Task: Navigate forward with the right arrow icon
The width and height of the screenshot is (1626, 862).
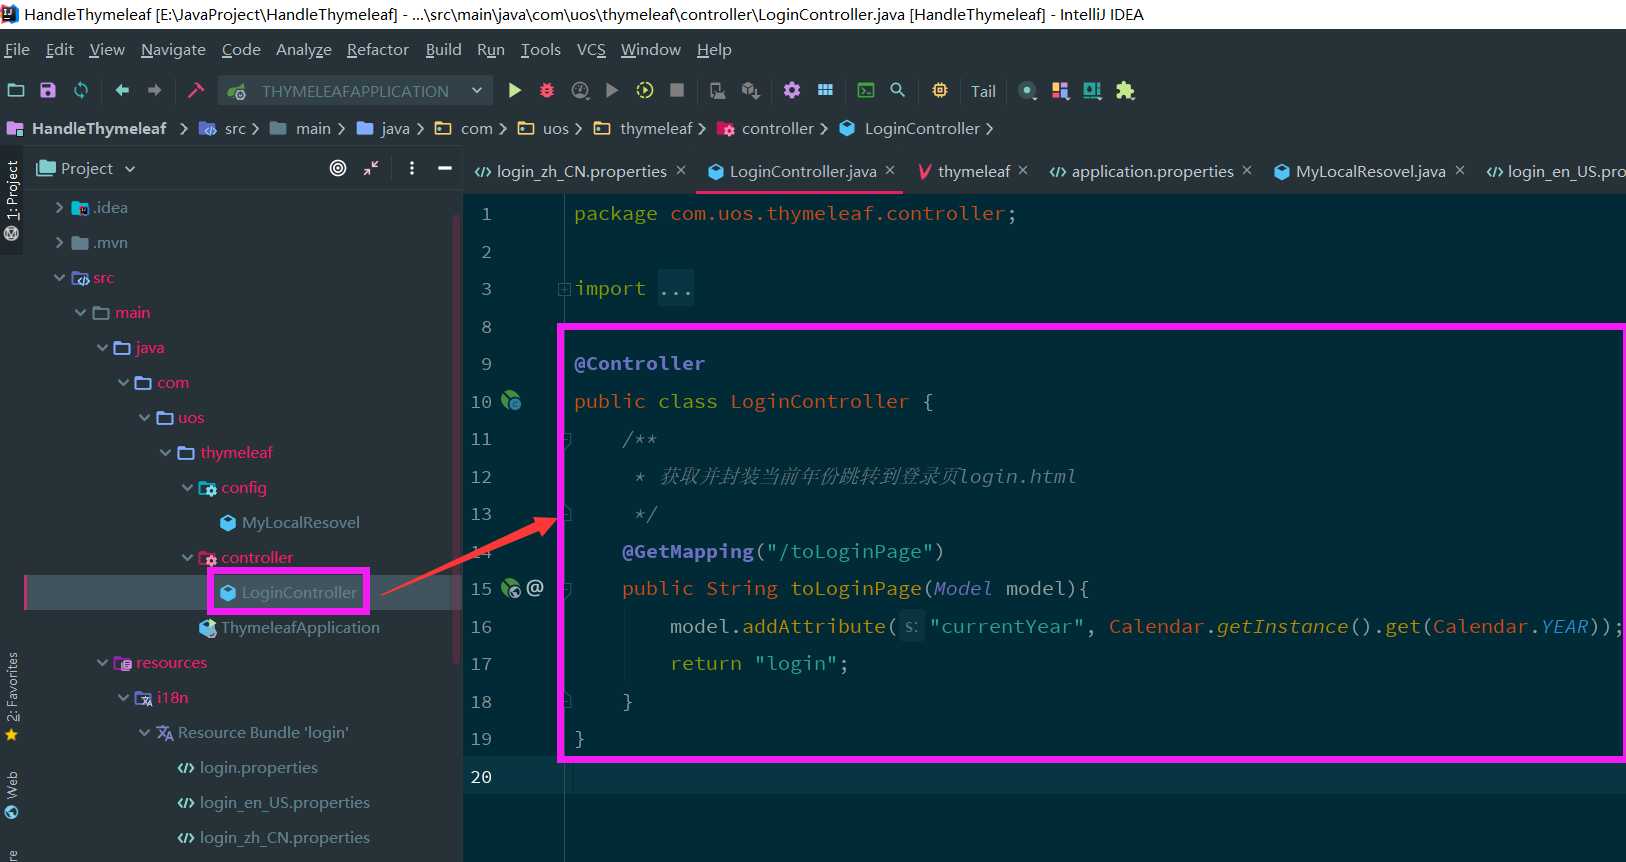Action: tap(154, 90)
